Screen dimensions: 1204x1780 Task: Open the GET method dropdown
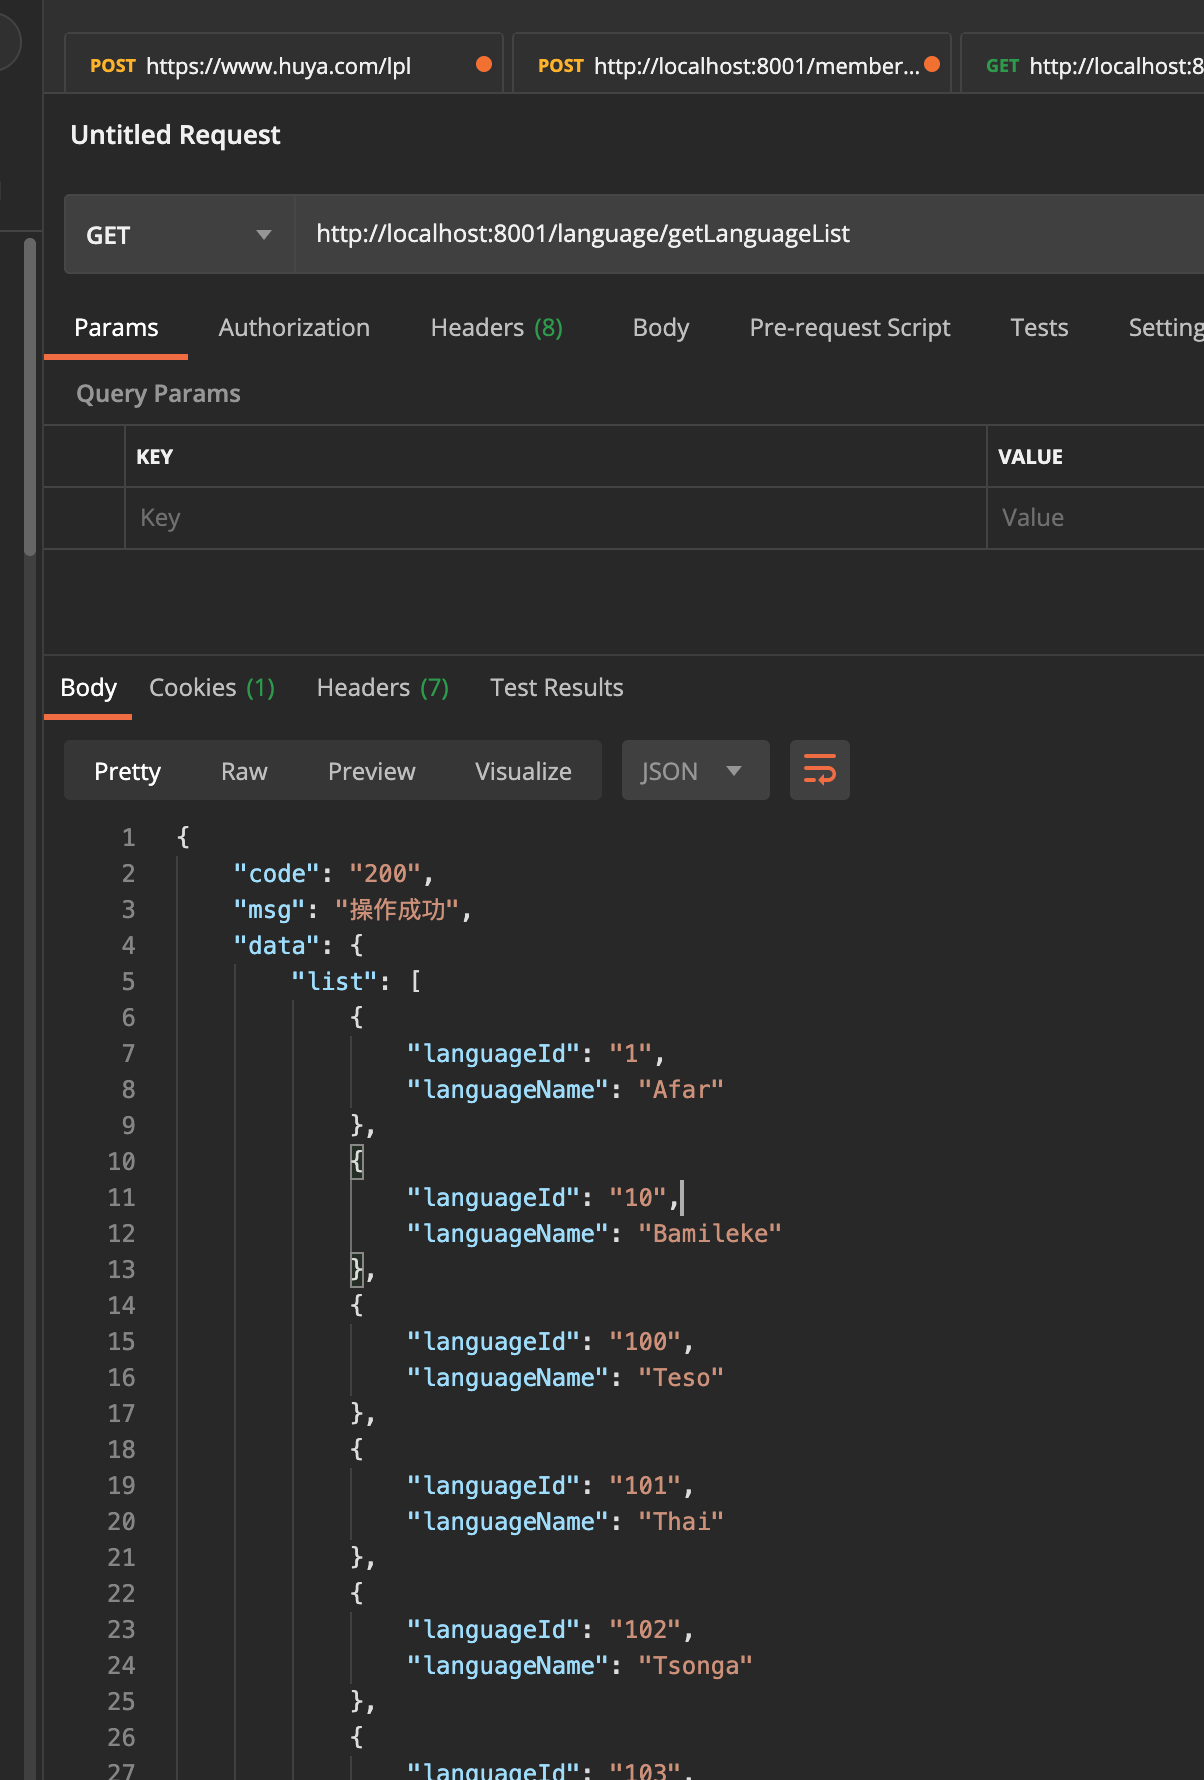click(180, 235)
